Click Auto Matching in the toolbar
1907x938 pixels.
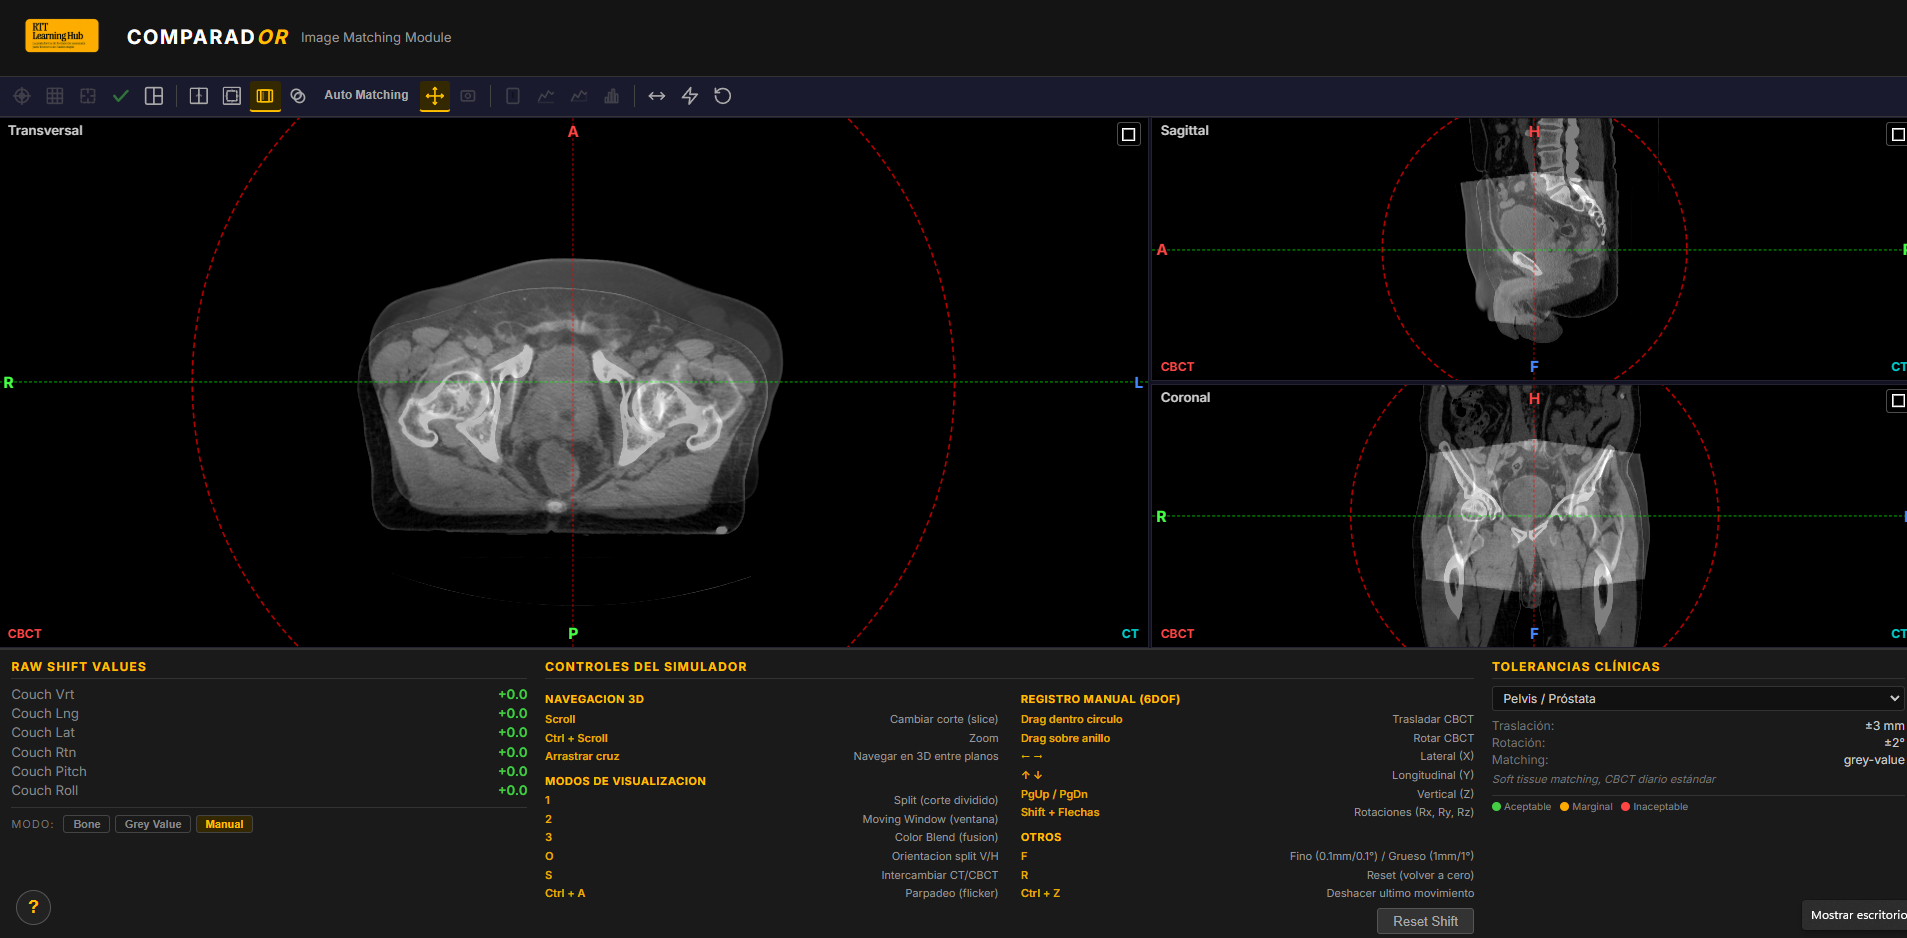pos(366,96)
